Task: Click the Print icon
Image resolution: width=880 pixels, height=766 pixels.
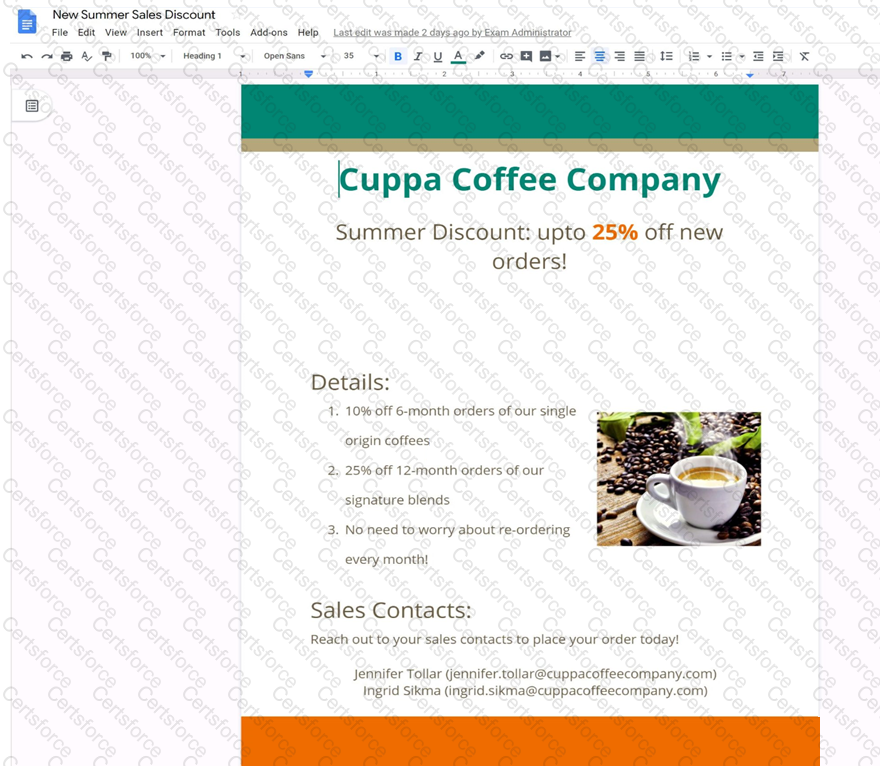Action: coord(67,56)
